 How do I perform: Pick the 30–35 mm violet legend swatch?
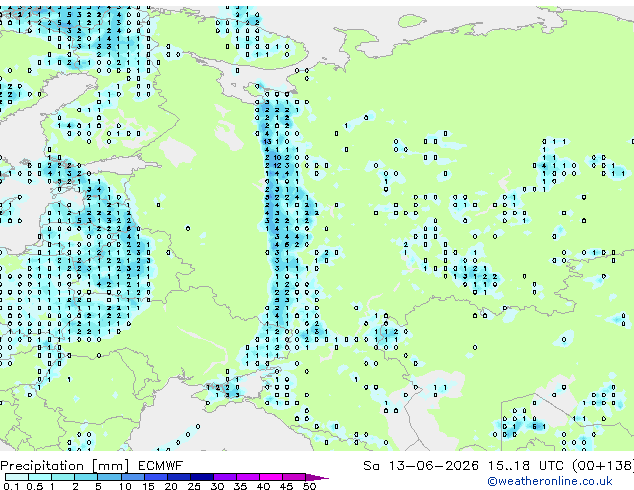tap(225, 477)
